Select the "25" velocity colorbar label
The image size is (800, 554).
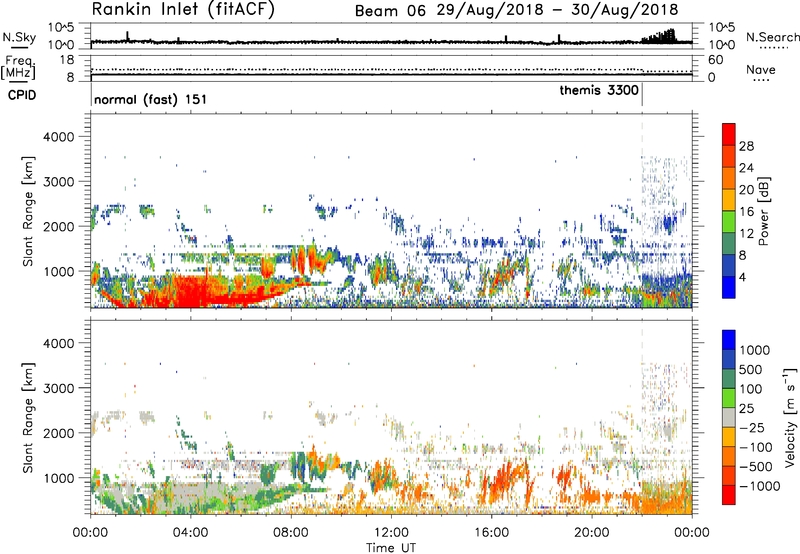coord(747,409)
